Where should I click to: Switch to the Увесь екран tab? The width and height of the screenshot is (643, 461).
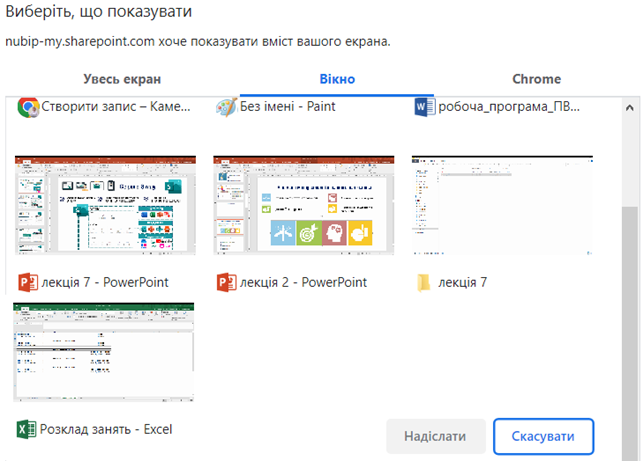click(122, 79)
